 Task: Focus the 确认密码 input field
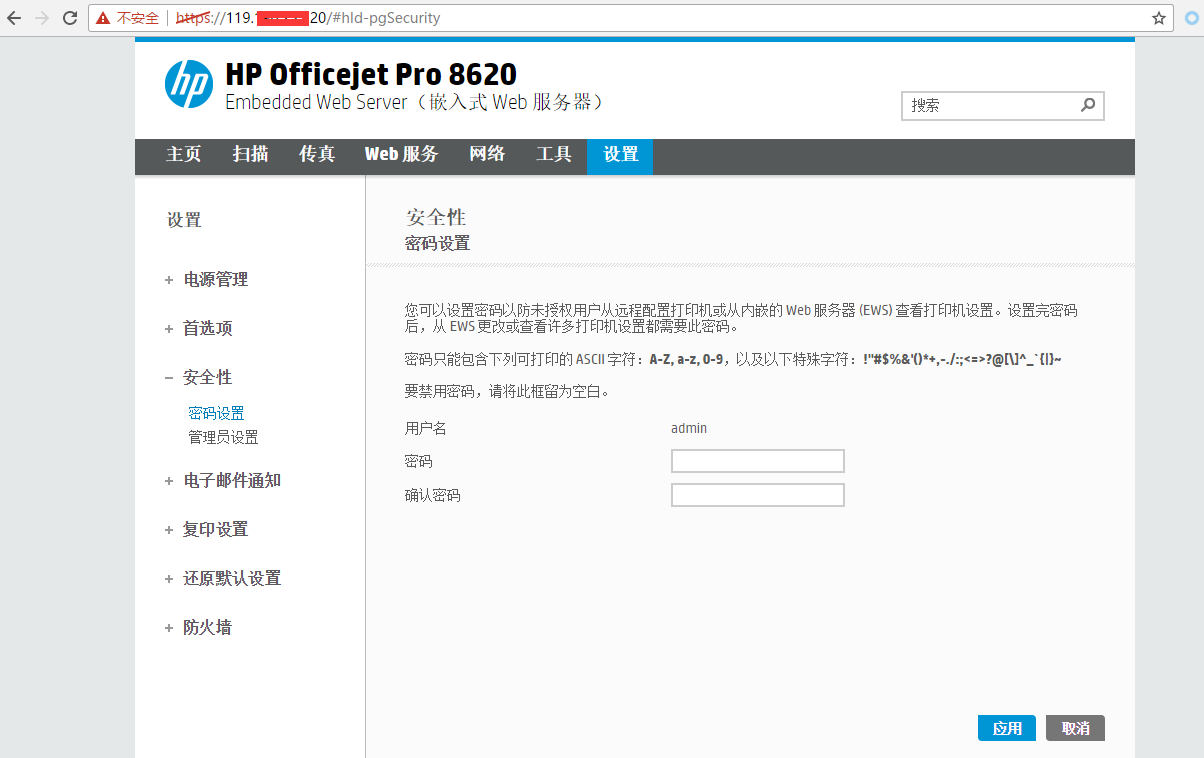[x=758, y=495]
